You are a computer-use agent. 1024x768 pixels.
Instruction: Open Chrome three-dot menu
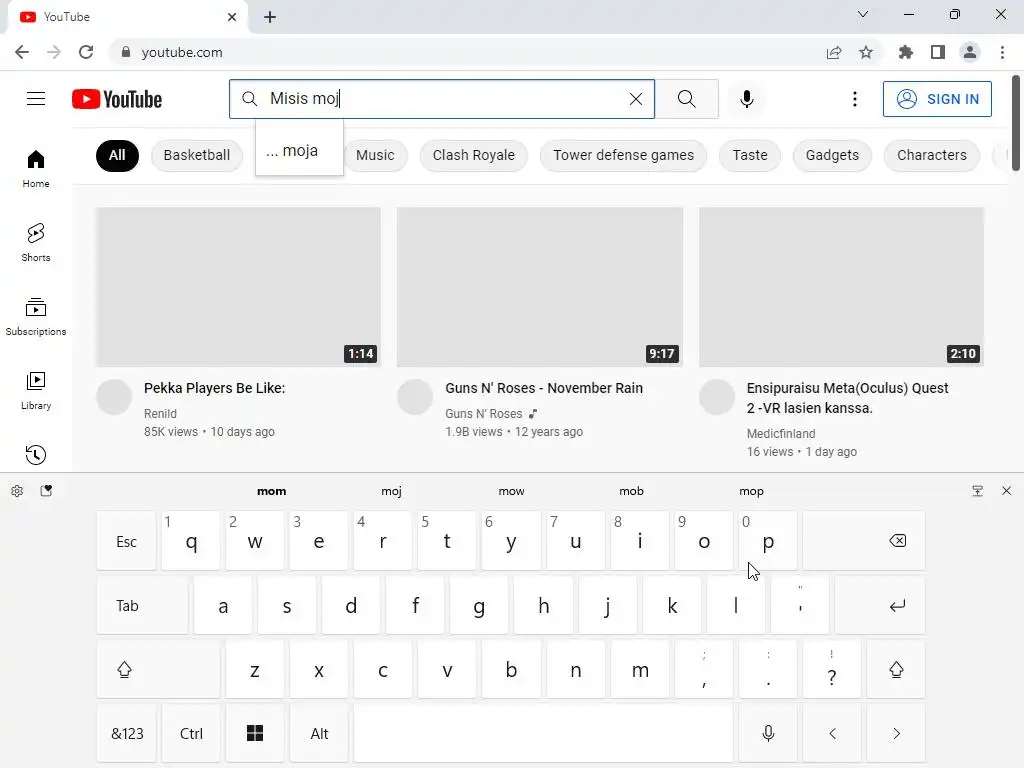point(1002,52)
